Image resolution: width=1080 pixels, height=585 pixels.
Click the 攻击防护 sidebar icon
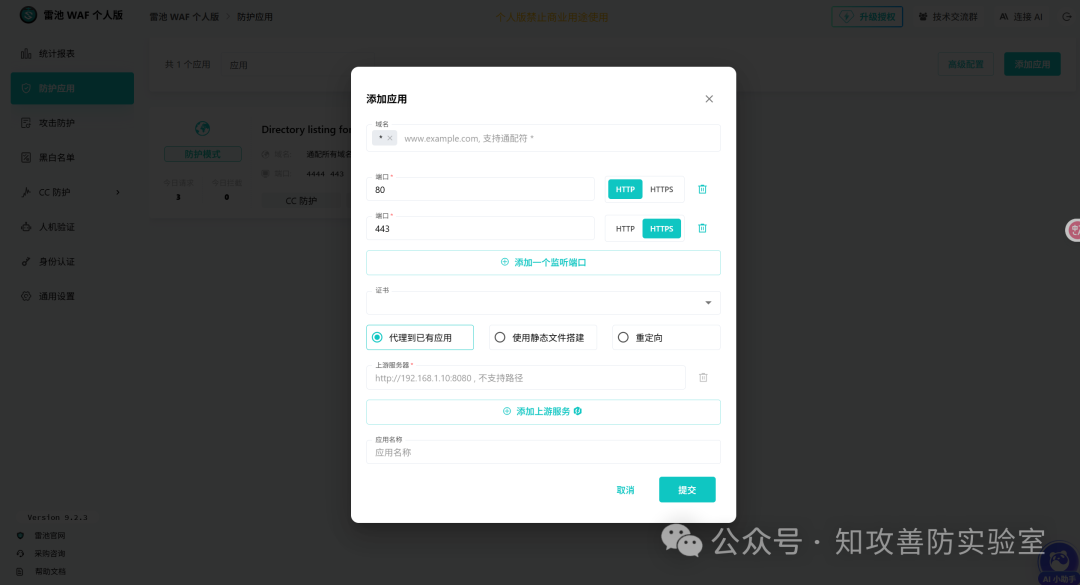pyautogui.click(x=26, y=123)
